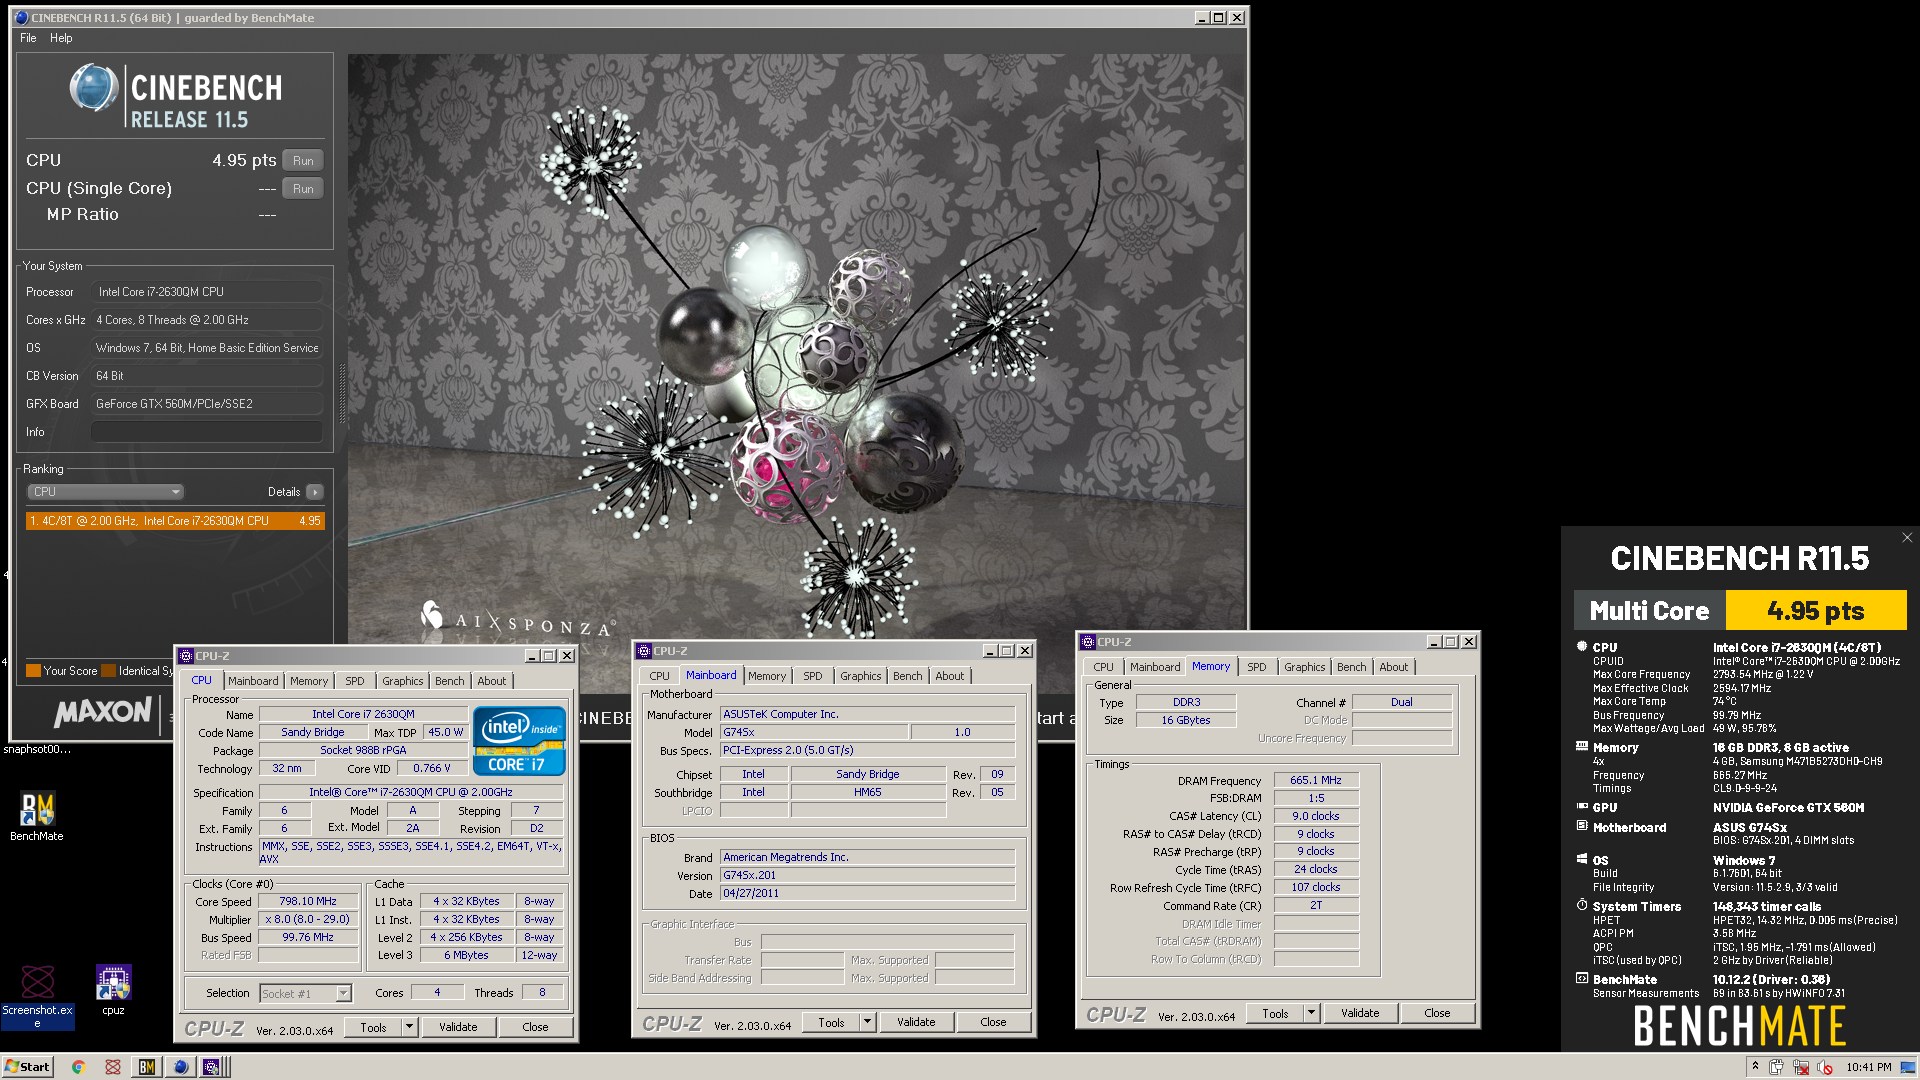Click the taskbar clock showing 10:41 PM
The height and width of the screenshot is (1080, 1920).
1869,1067
